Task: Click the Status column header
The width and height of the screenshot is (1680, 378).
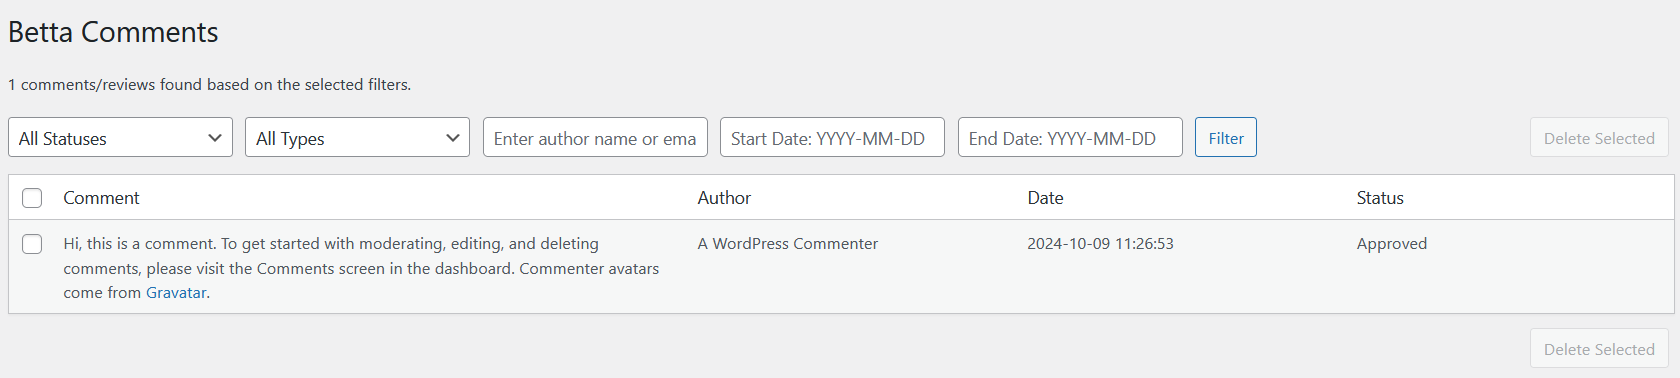Action: click(1380, 198)
